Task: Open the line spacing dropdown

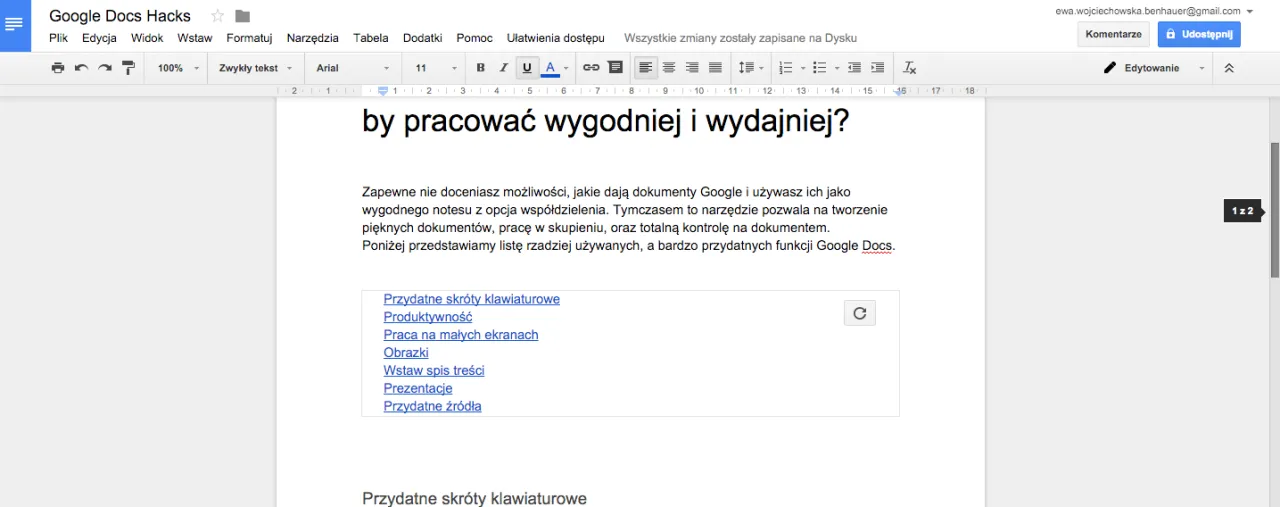Action: tap(750, 68)
